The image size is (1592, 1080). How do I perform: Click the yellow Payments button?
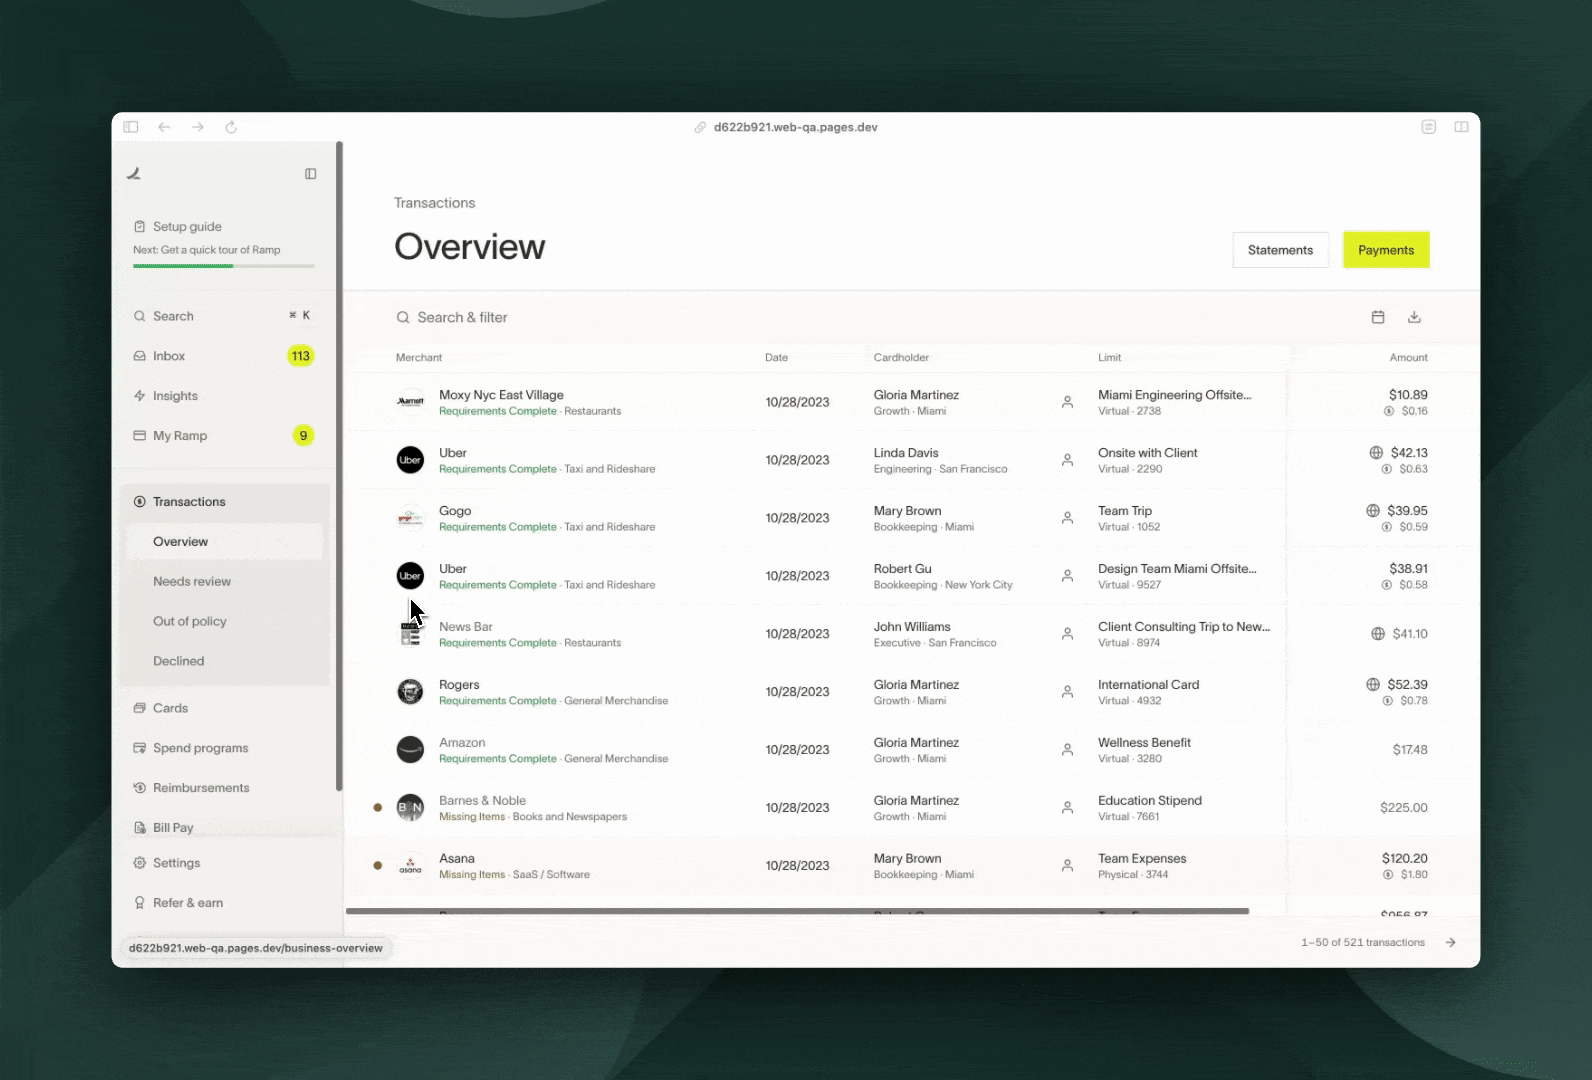click(x=1386, y=250)
